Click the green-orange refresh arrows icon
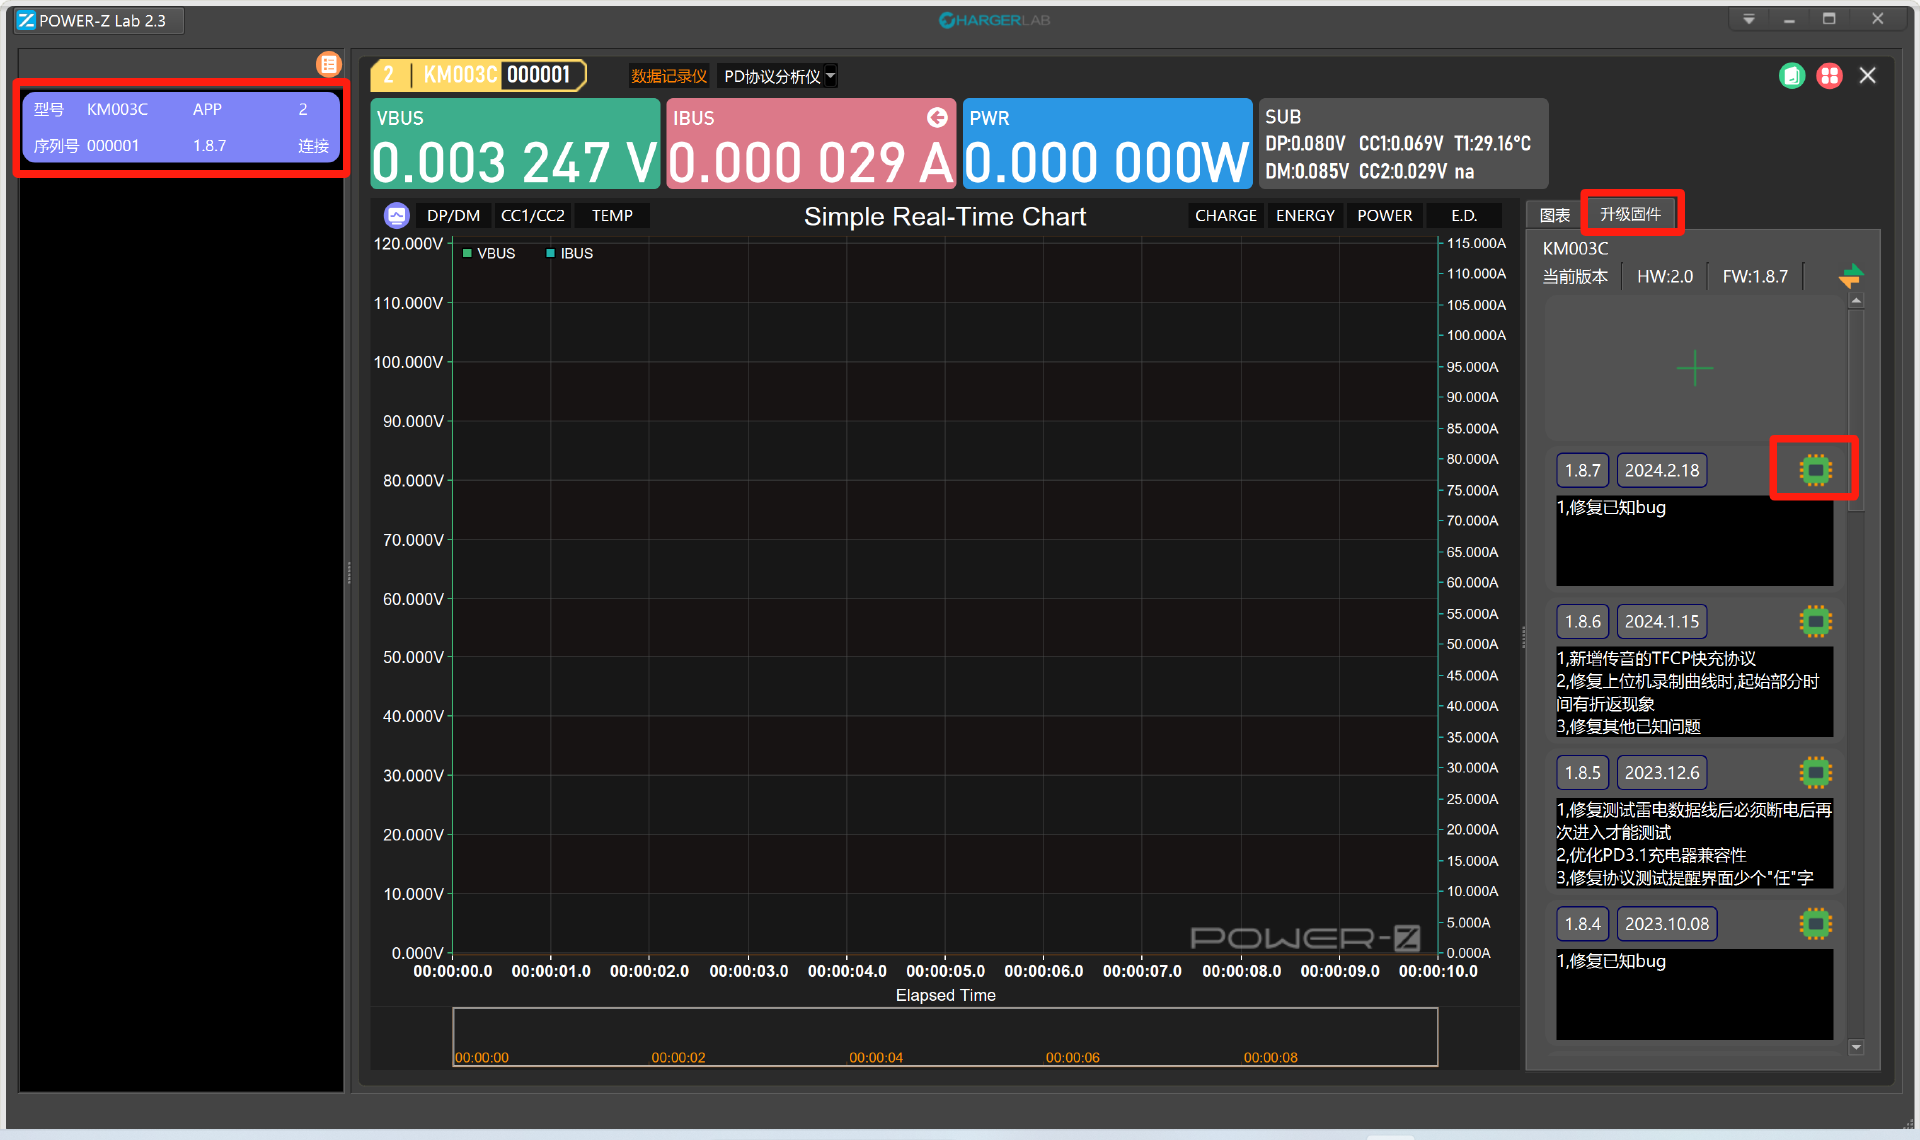This screenshot has width=1920, height=1140. click(1850, 276)
